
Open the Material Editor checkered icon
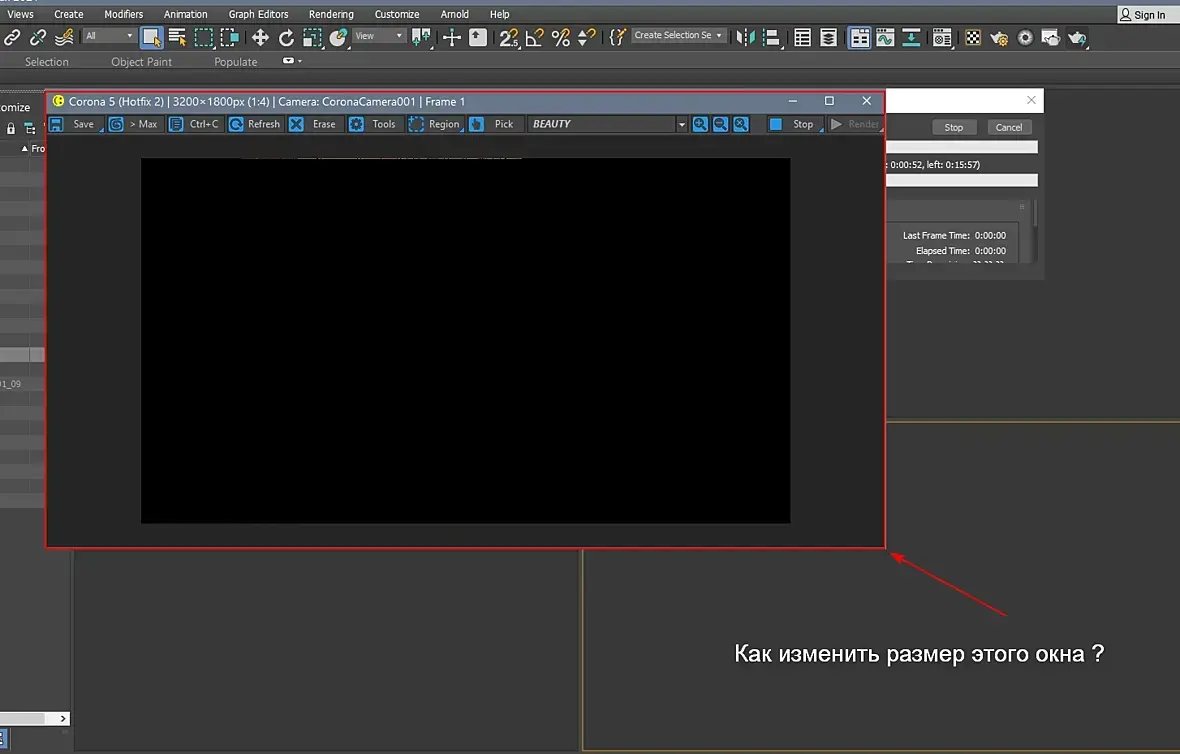[973, 37]
